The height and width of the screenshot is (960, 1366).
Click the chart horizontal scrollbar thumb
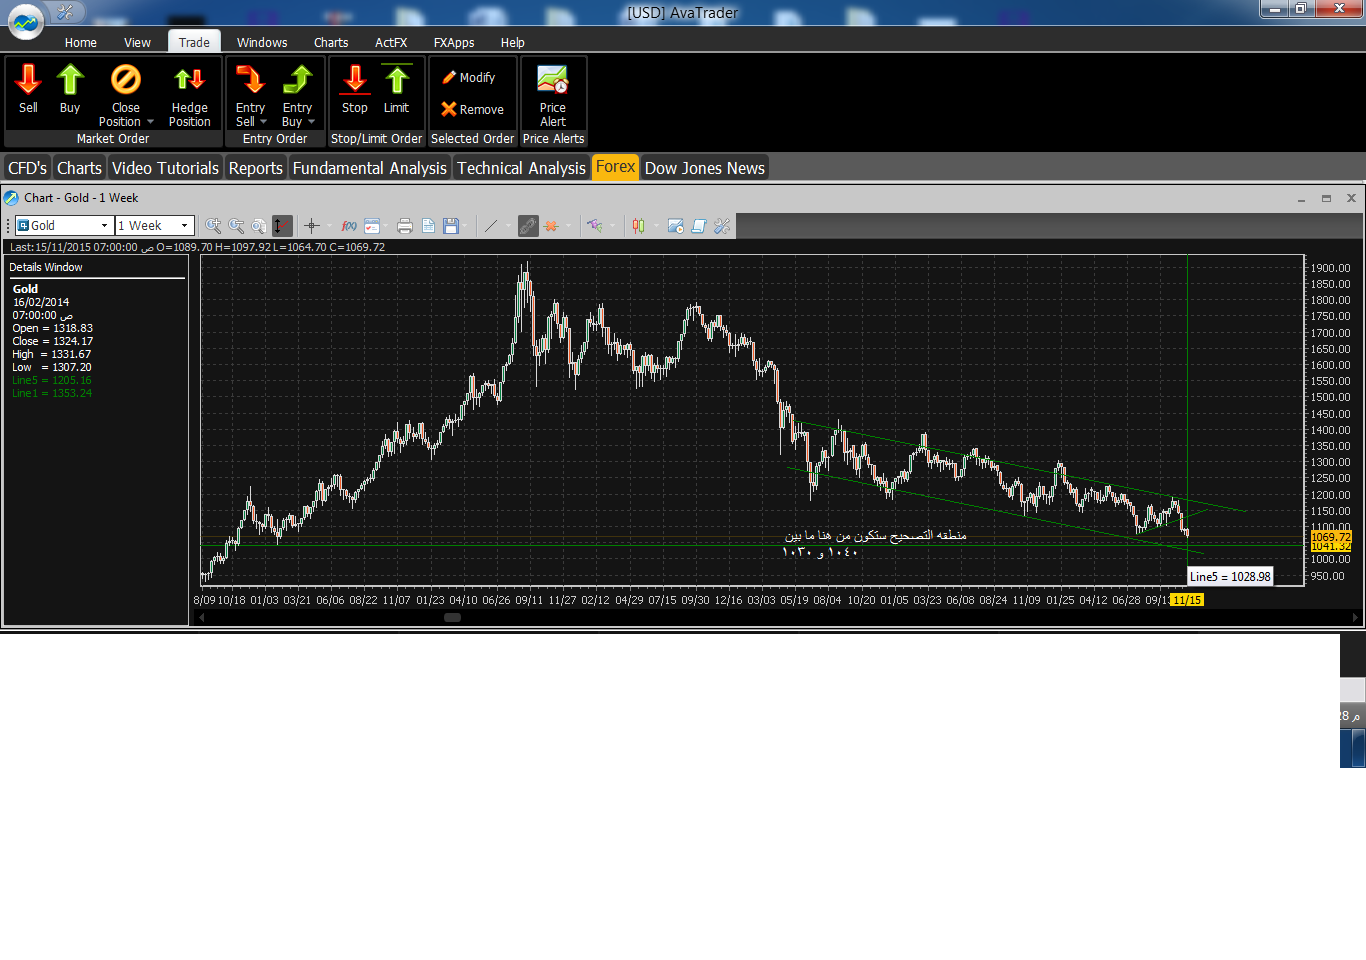pos(452,617)
